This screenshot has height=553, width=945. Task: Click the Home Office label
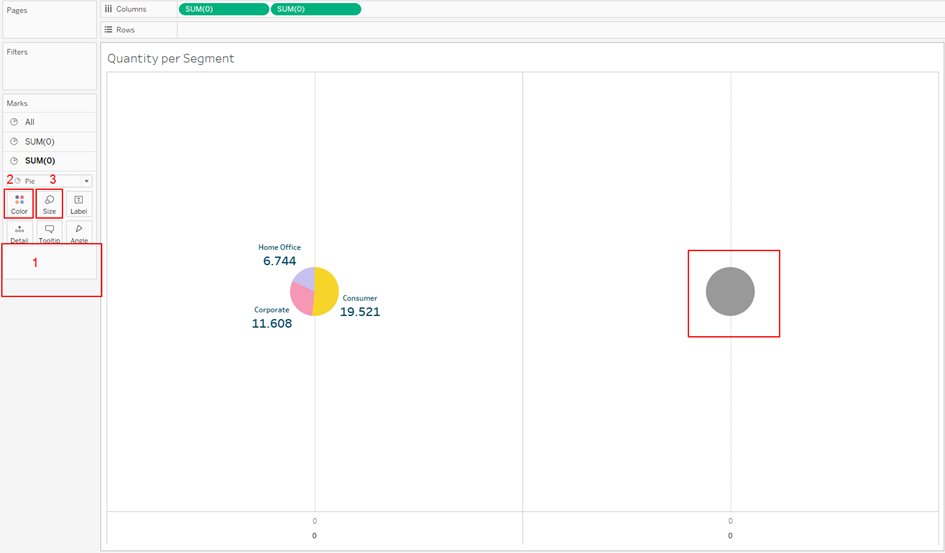coord(280,247)
